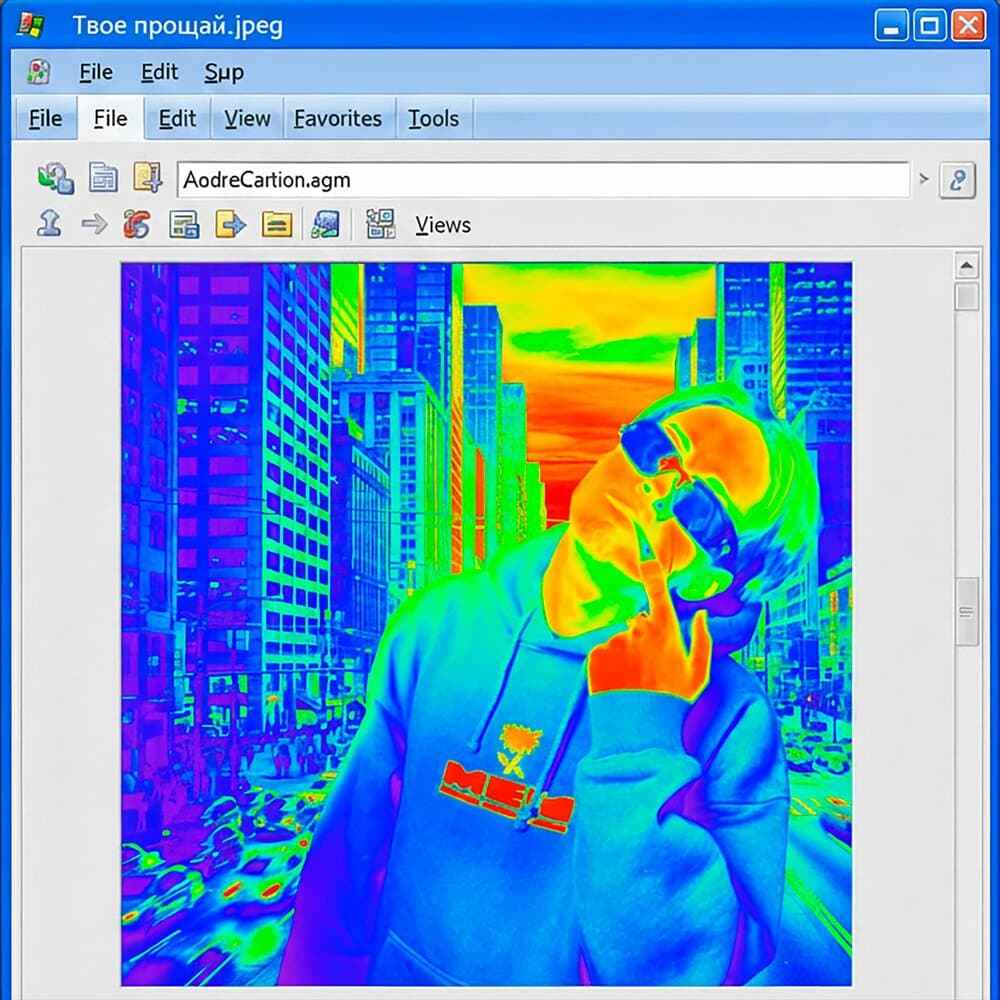This screenshot has width=1000, height=1000.
Task: Click the gray document icon near the address bar
Action: [x=103, y=179]
